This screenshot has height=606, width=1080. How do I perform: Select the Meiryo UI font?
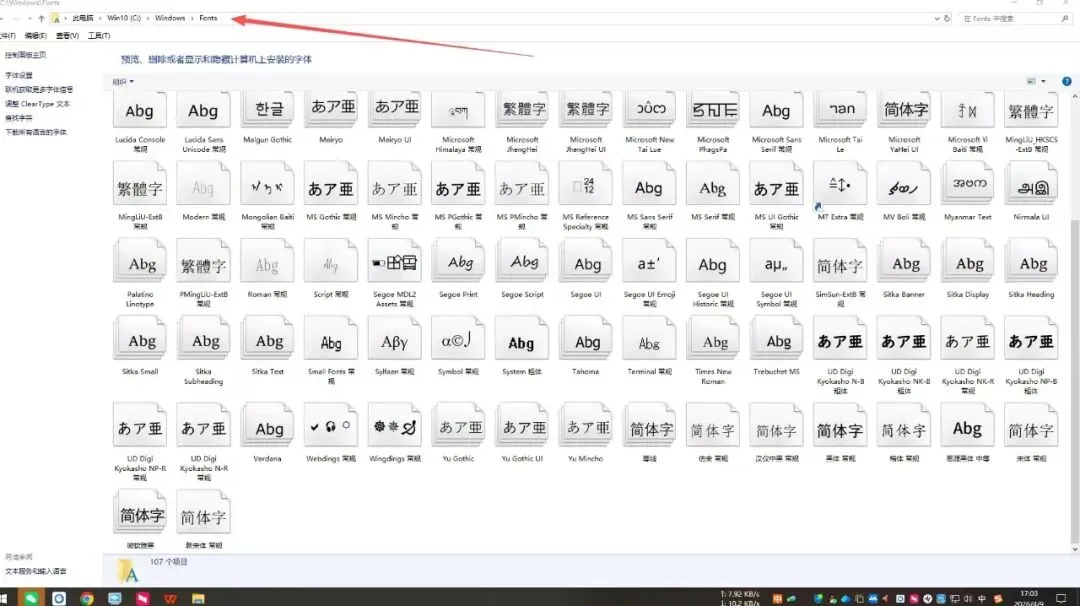pyautogui.click(x=395, y=118)
